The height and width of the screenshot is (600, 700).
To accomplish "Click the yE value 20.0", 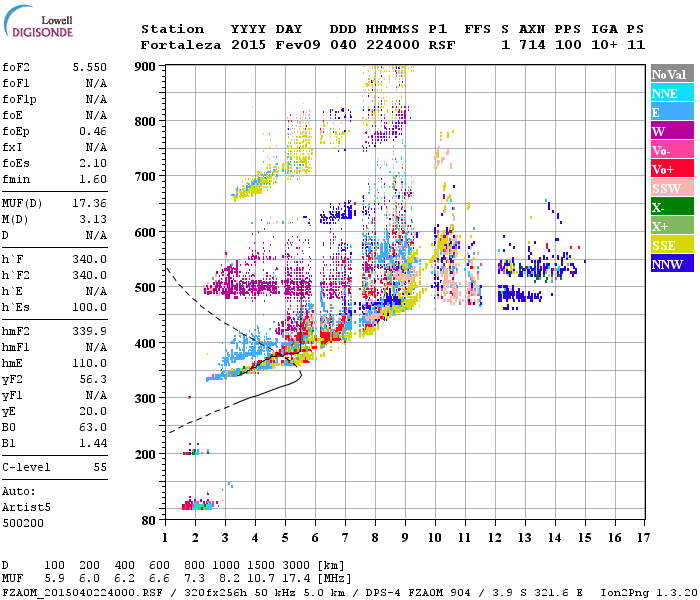I will pos(93,412).
